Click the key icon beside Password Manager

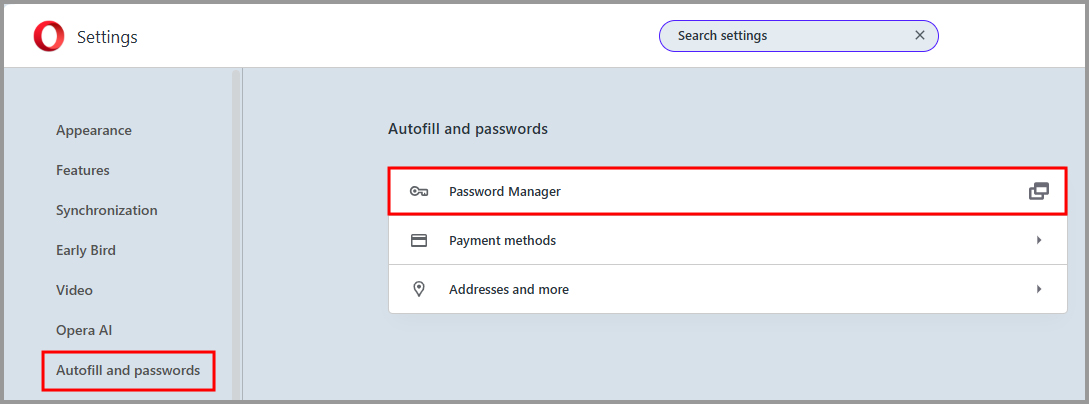pyautogui.click(x=419, y=191)
